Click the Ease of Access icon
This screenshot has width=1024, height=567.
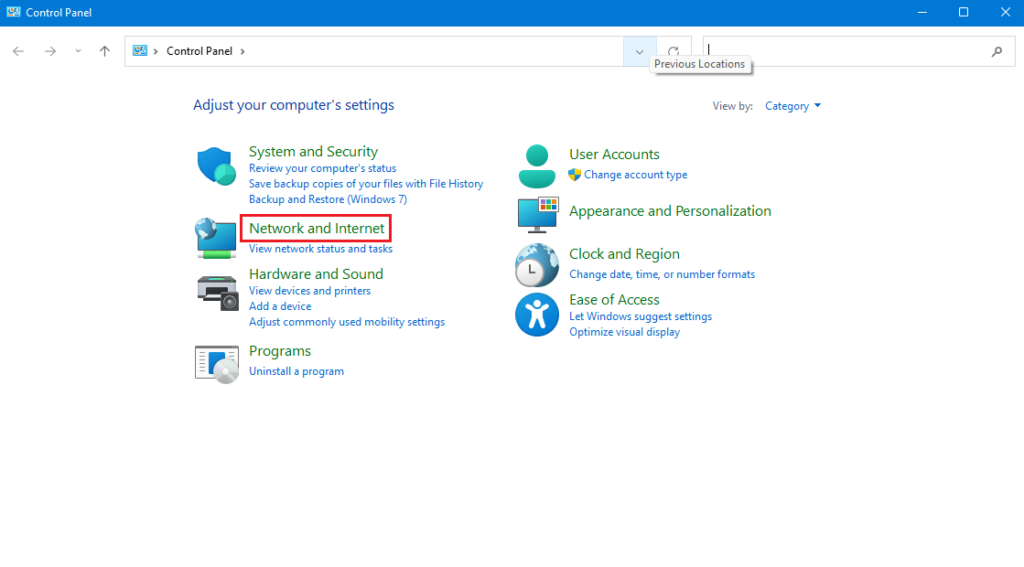(x=537, y=314)
